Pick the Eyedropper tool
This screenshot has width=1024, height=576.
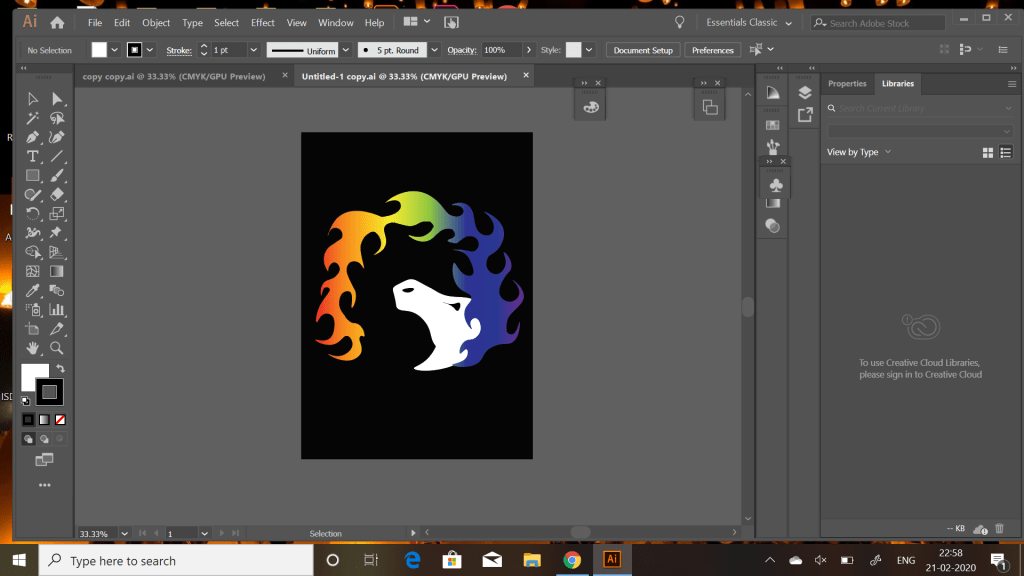tap(32, 291)
